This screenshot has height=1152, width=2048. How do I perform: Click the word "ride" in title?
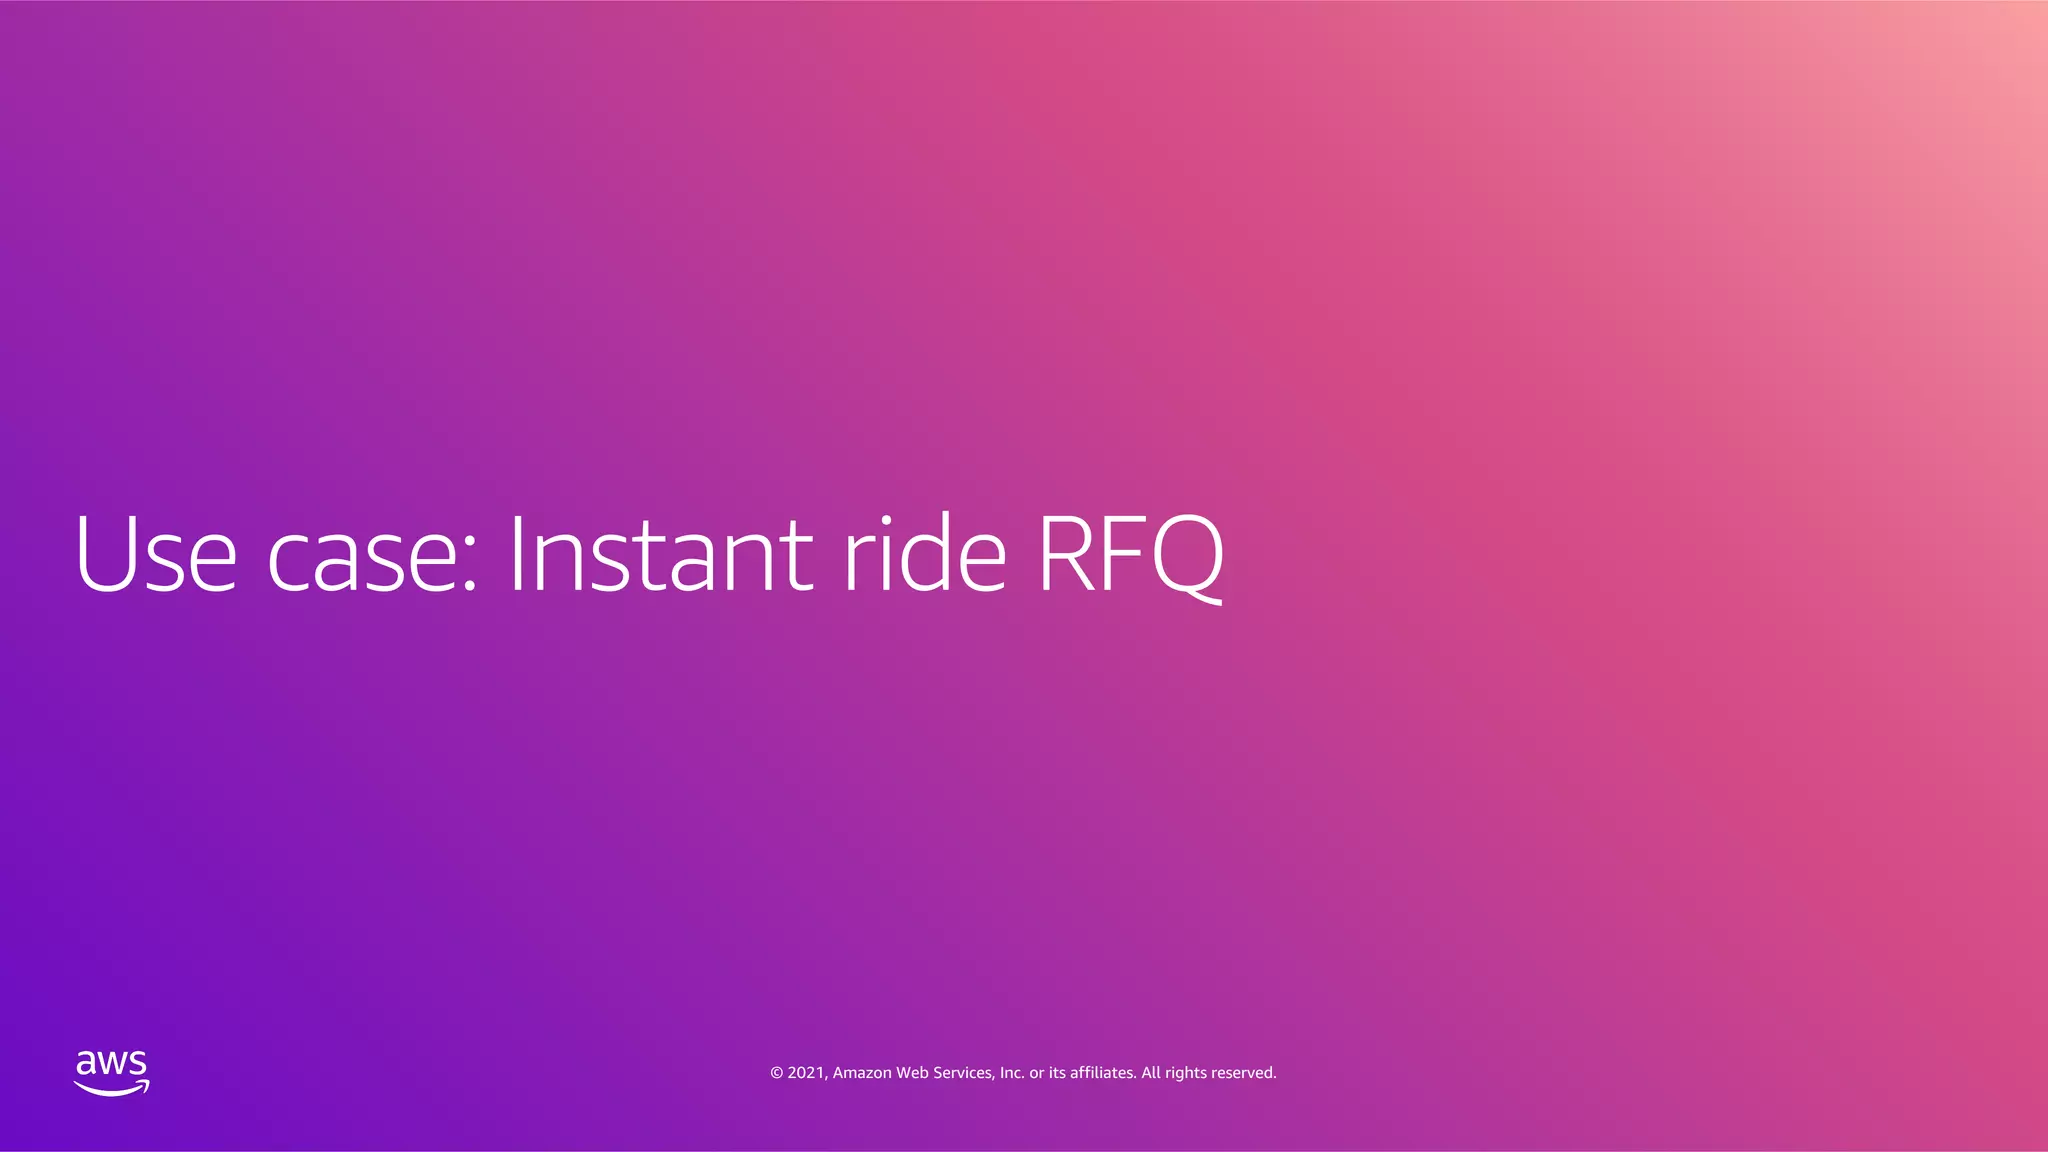click(924, 555)
